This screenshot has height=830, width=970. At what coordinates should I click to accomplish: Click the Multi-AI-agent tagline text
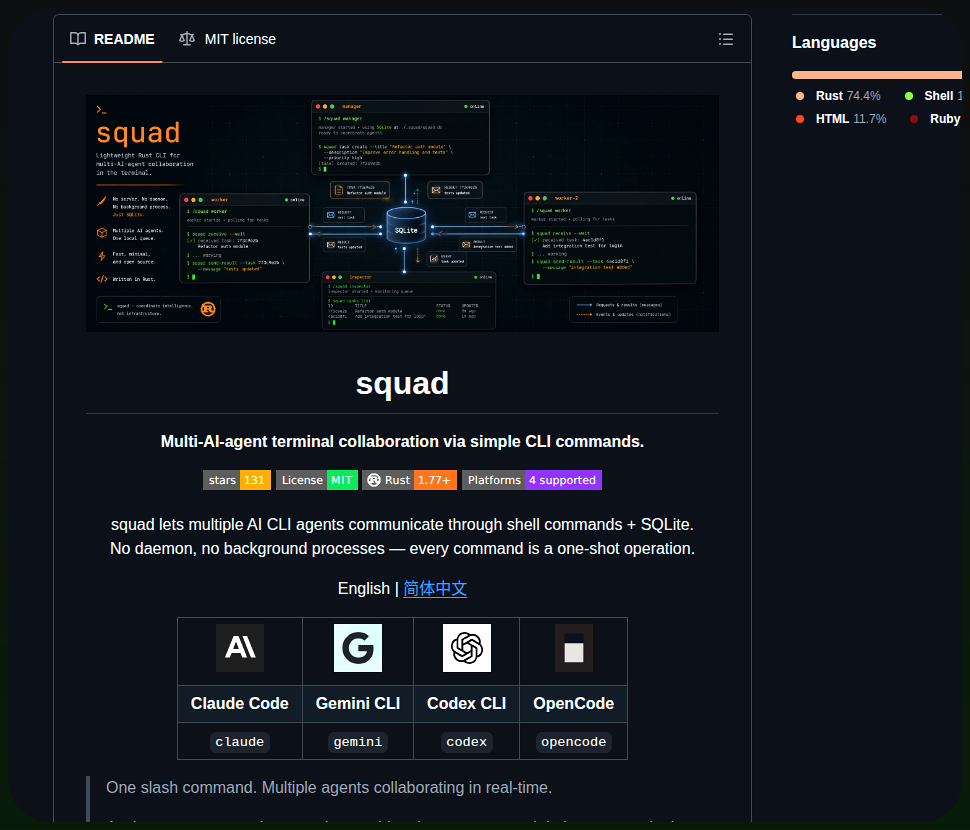(402, 441)
